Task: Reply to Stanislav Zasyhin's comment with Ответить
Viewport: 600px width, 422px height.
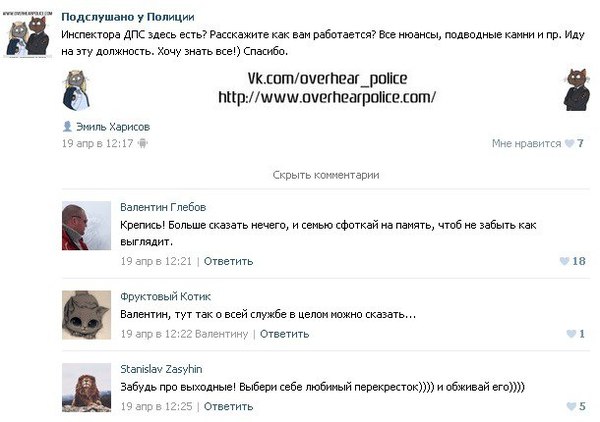Action: click(x=228, y=406)
